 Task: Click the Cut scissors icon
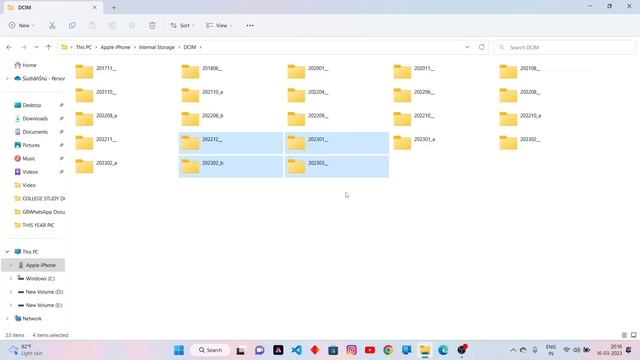(52, 25)
